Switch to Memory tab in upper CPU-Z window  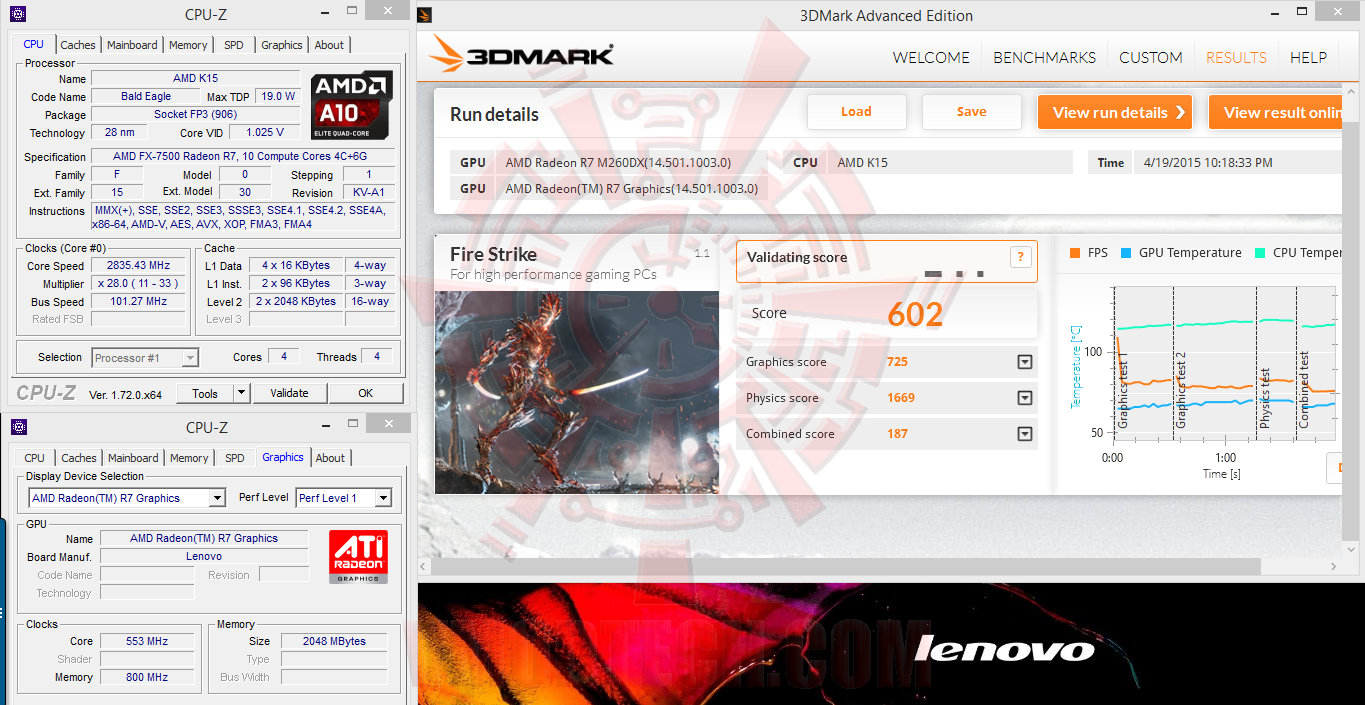(x=188, y=45)
